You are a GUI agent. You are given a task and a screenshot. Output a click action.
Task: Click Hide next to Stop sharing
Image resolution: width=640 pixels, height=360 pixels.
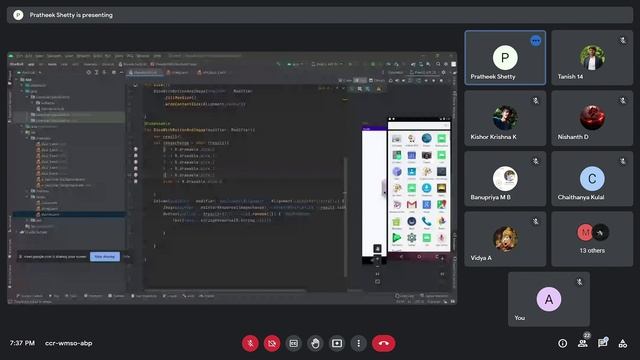pos(127,256)
